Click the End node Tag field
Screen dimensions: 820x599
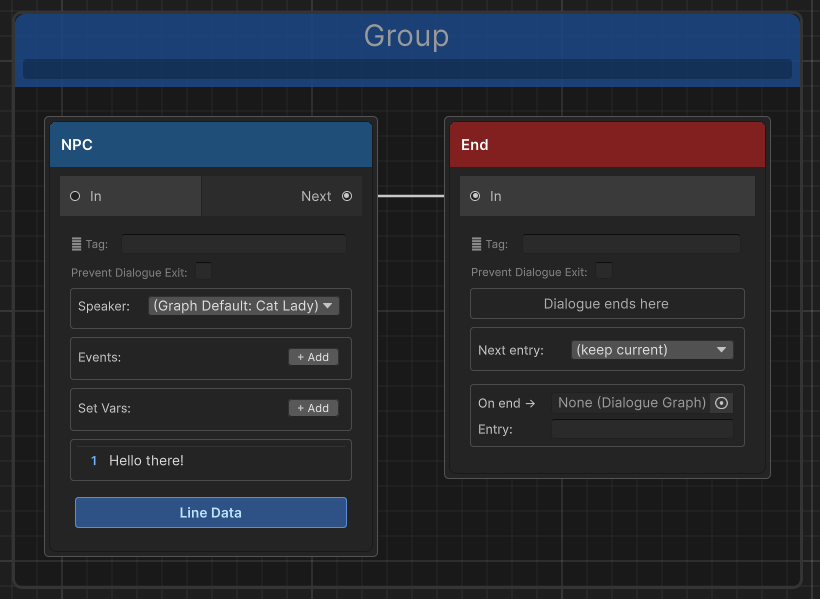[x=631, y=244]
